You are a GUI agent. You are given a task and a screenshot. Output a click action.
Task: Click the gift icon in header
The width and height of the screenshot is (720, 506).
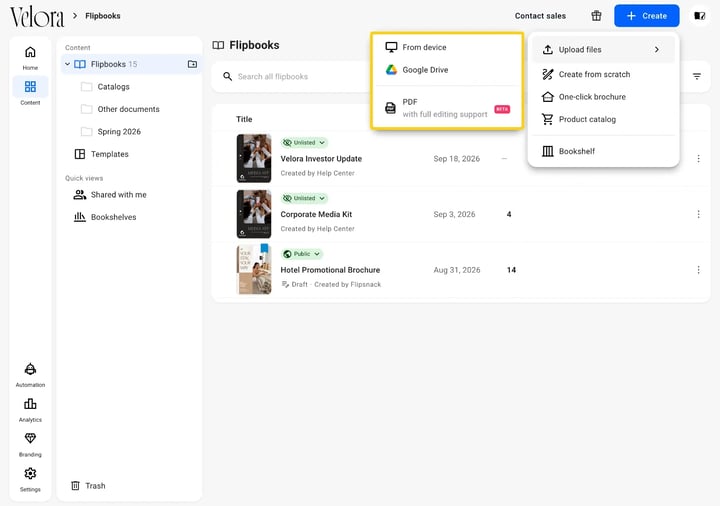click(596, 16)
